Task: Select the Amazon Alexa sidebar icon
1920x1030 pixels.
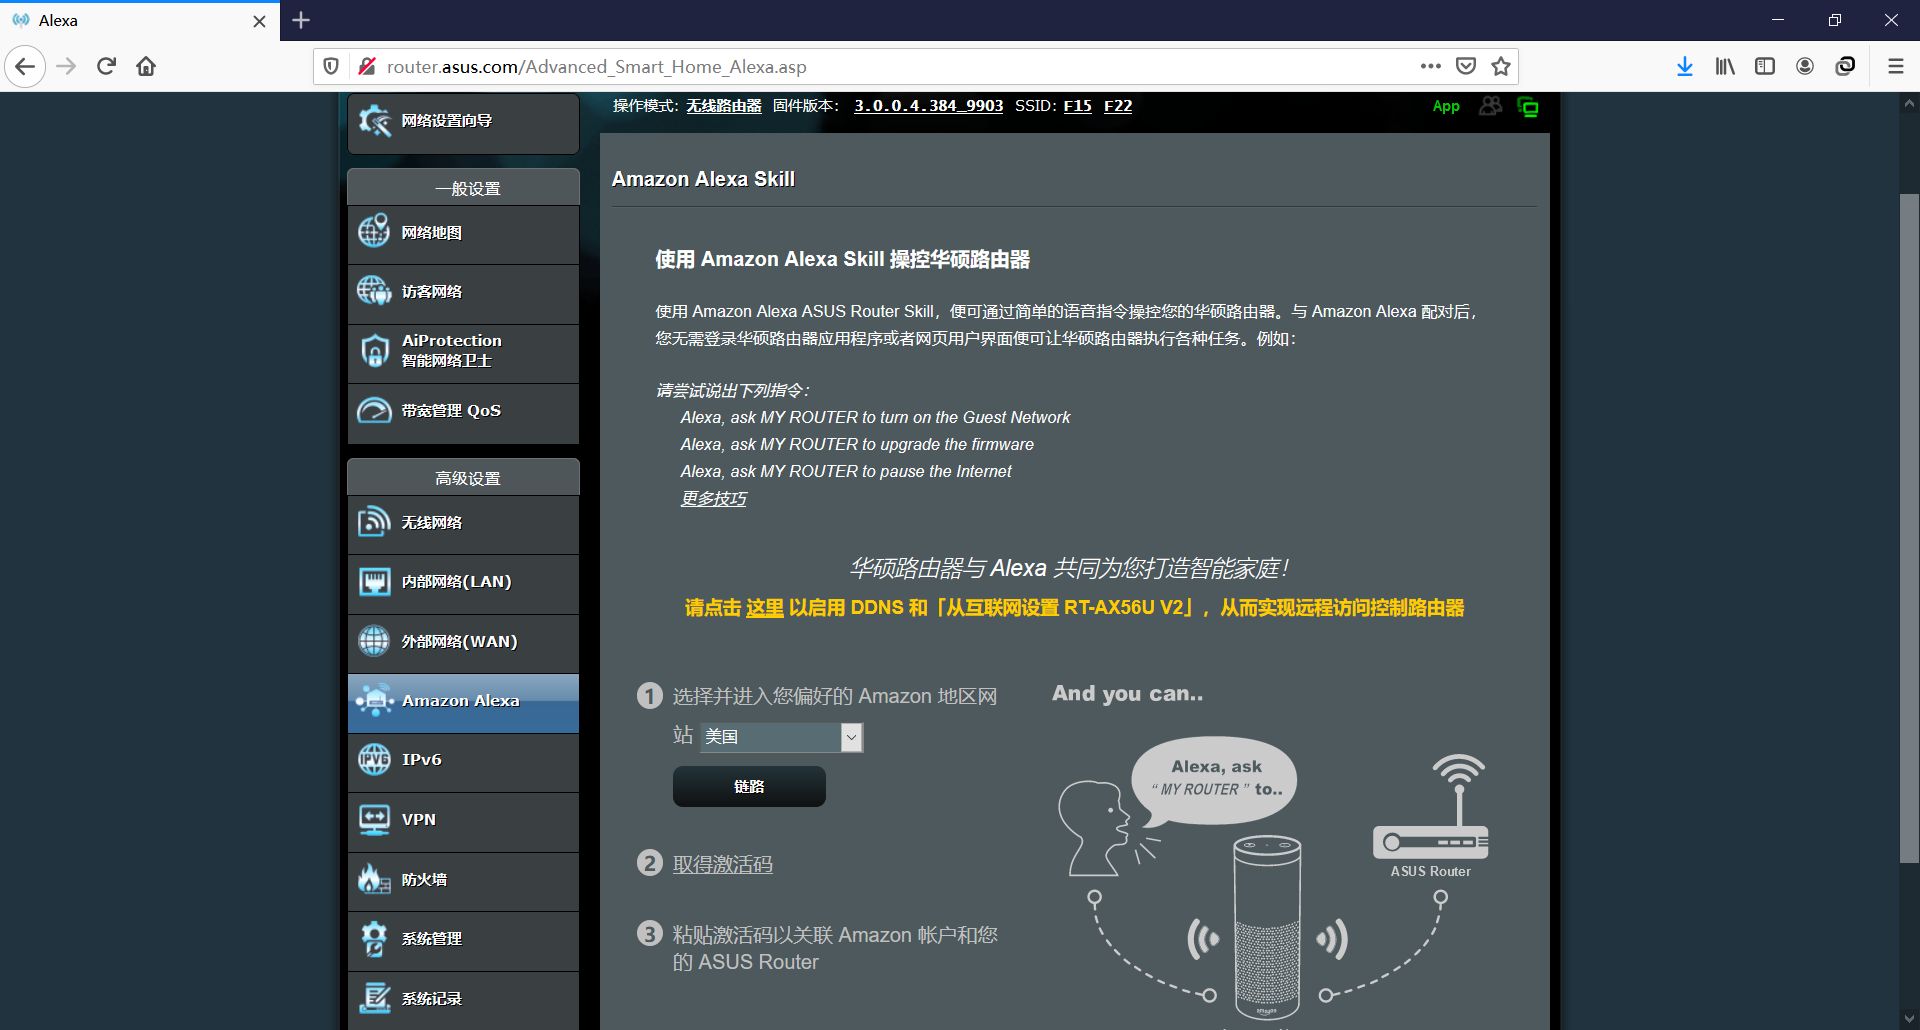Action: click(x=374, y=701)
